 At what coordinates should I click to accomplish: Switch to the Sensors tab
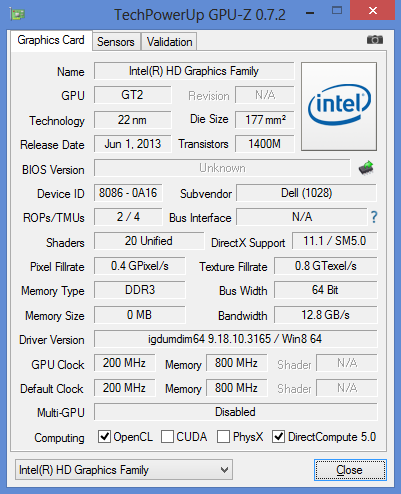coord(116,42)
